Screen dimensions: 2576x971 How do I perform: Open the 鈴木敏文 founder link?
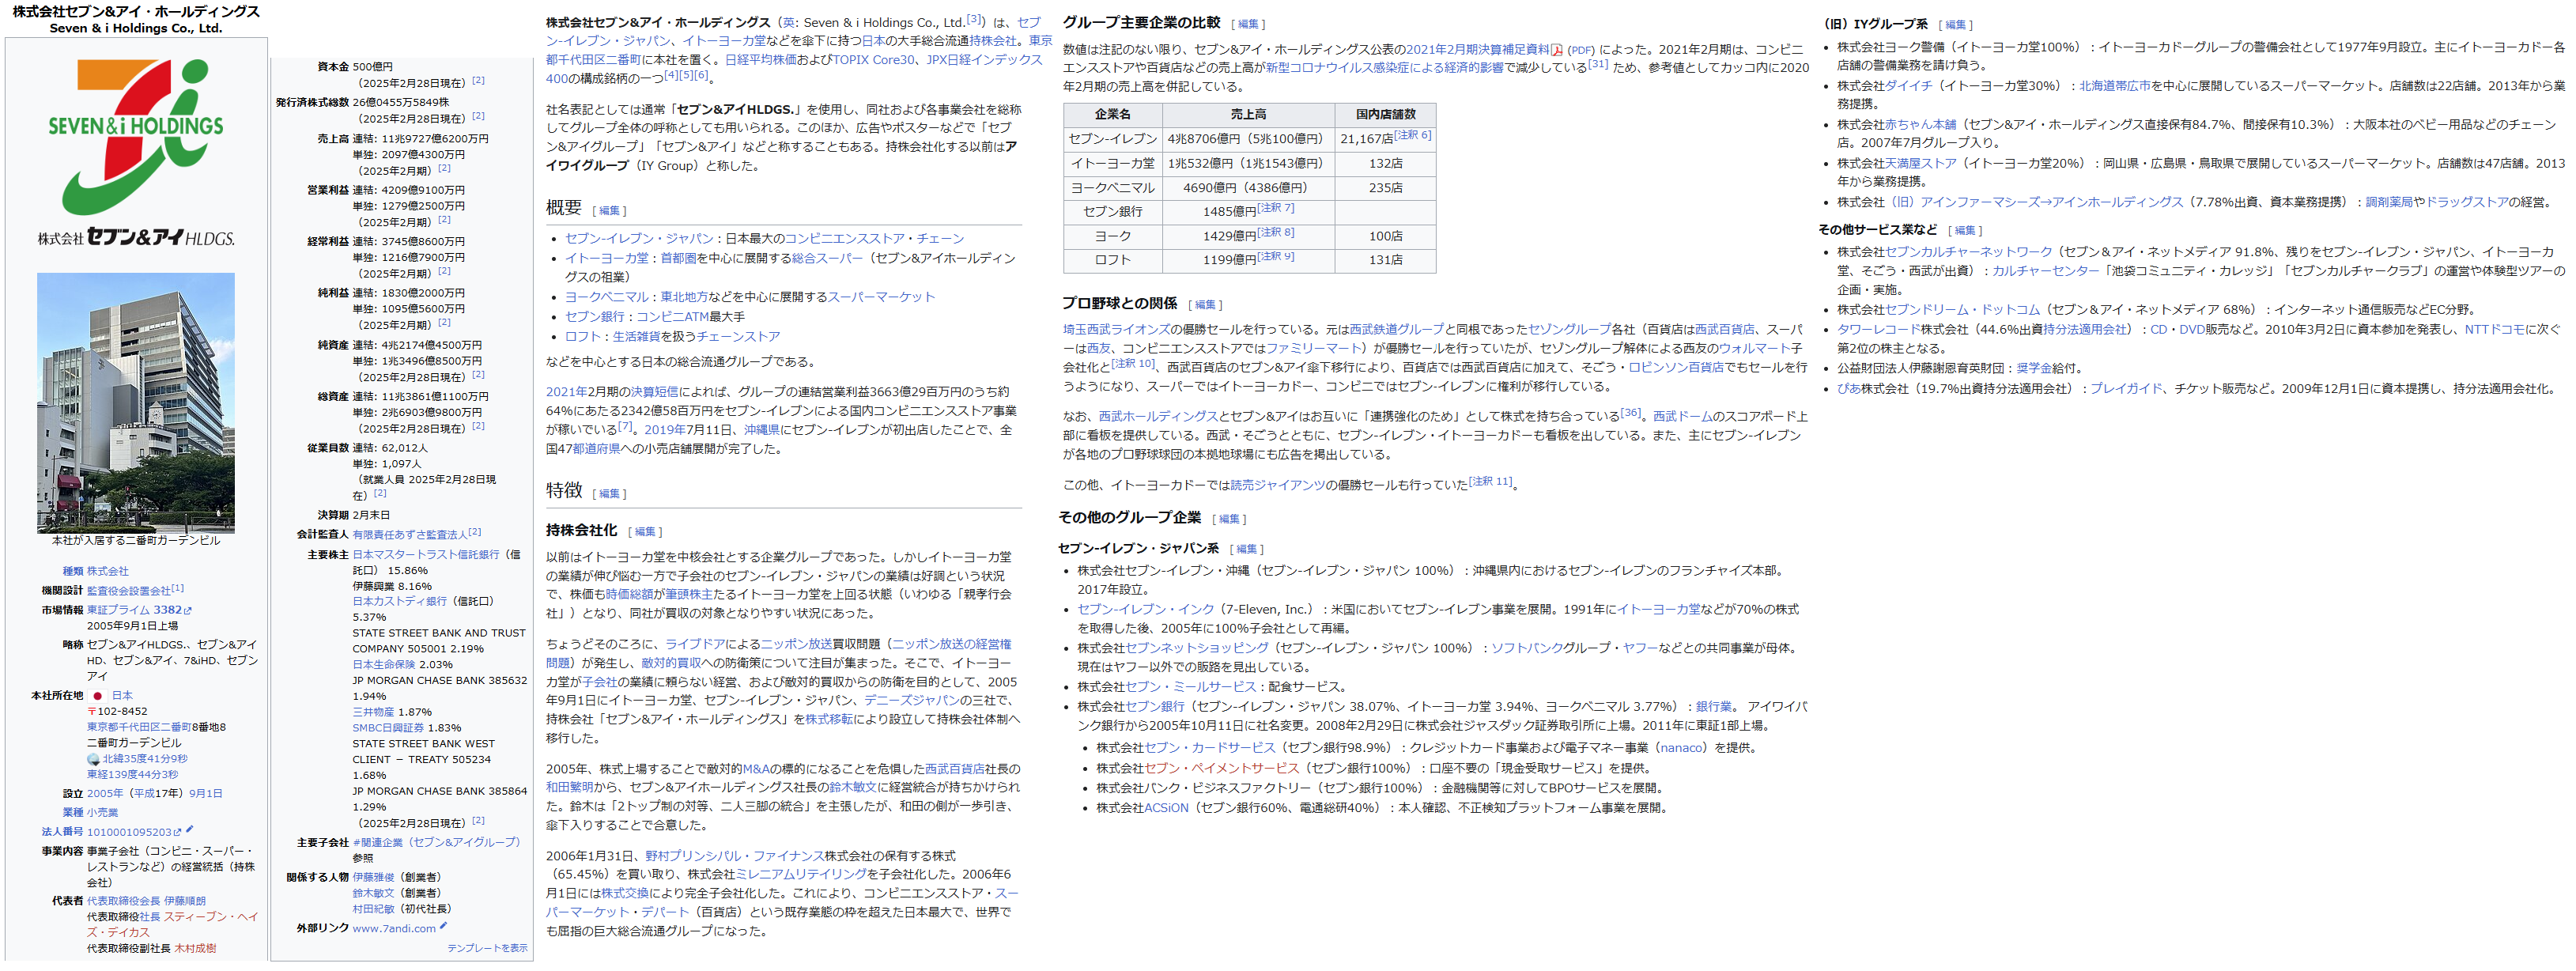(373, 894)
